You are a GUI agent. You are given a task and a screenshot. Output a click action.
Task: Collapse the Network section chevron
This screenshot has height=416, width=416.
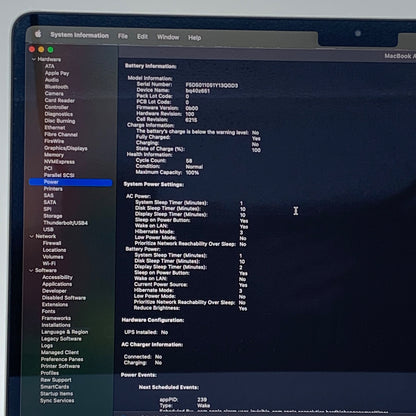[x=32, y=236]
